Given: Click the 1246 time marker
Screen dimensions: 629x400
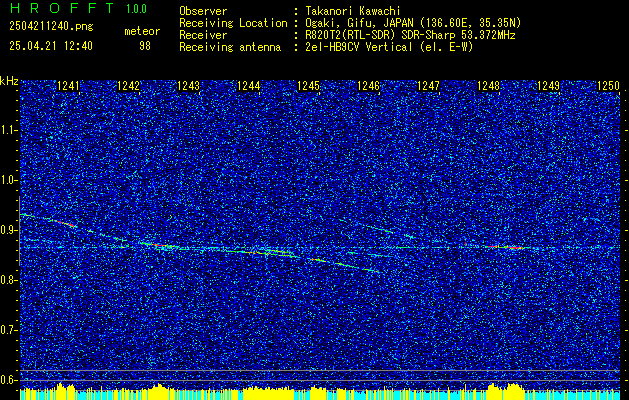Looking at the screenshot, I should (368, 86).
